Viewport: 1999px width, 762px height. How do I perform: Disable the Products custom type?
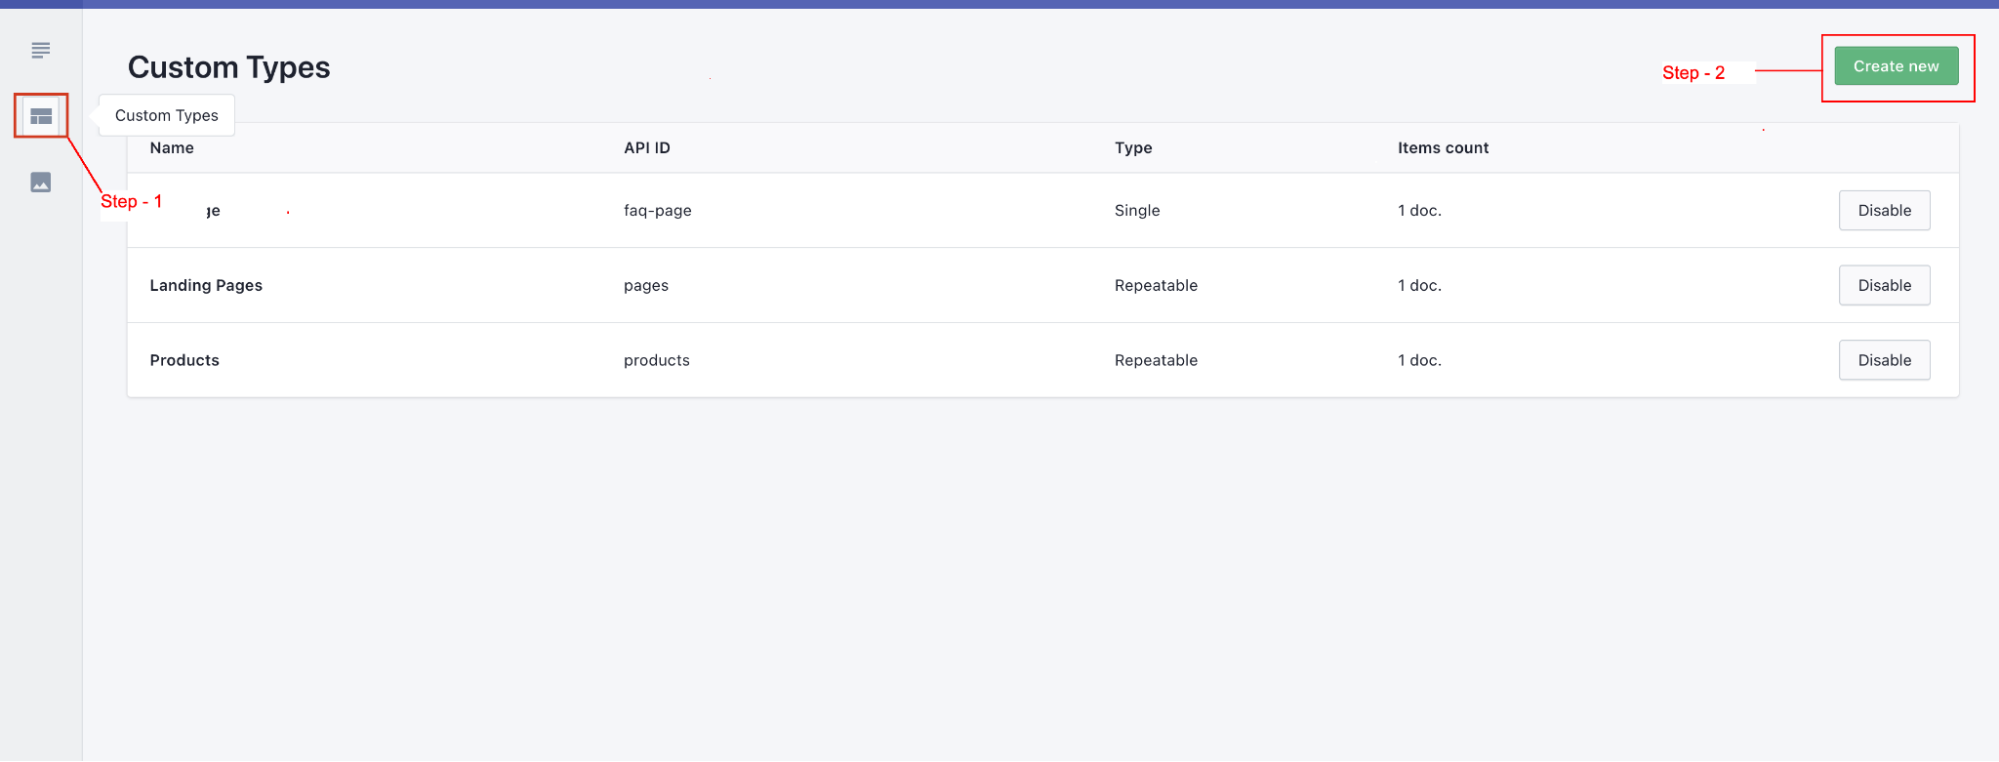[x=1883, y=360]
